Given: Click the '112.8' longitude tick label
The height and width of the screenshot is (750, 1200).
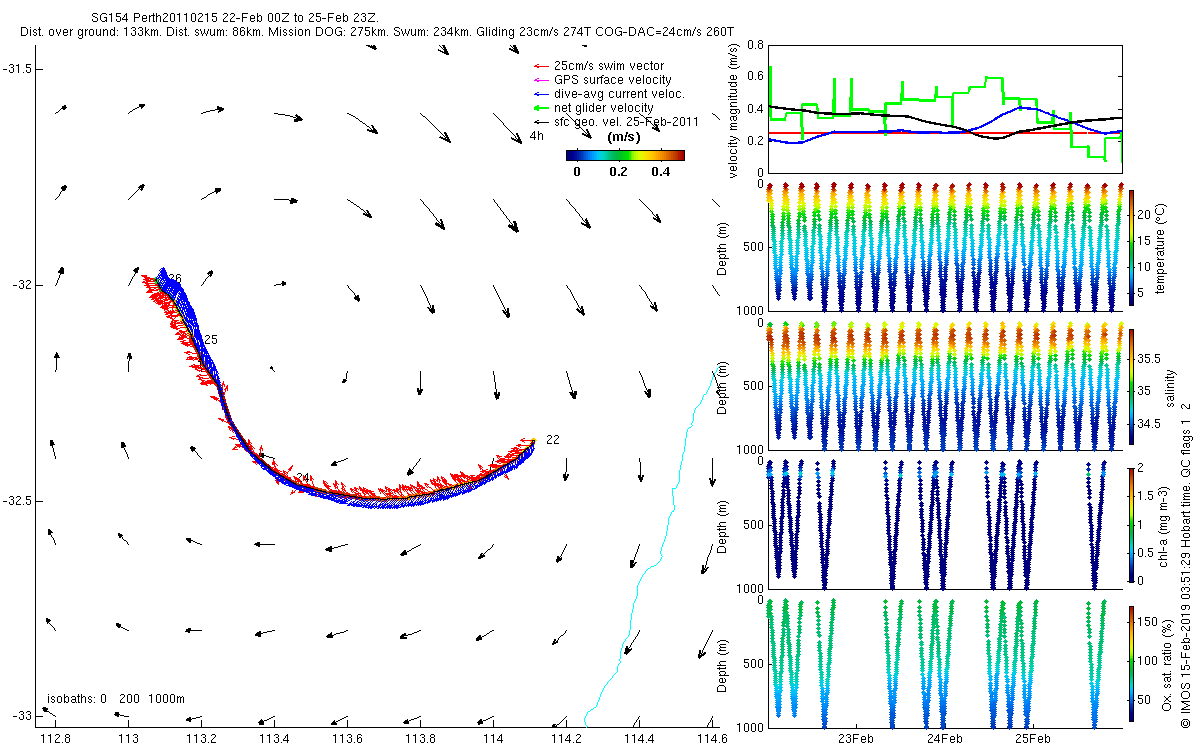Looking at the screenshot, I should tap(55, 739).
